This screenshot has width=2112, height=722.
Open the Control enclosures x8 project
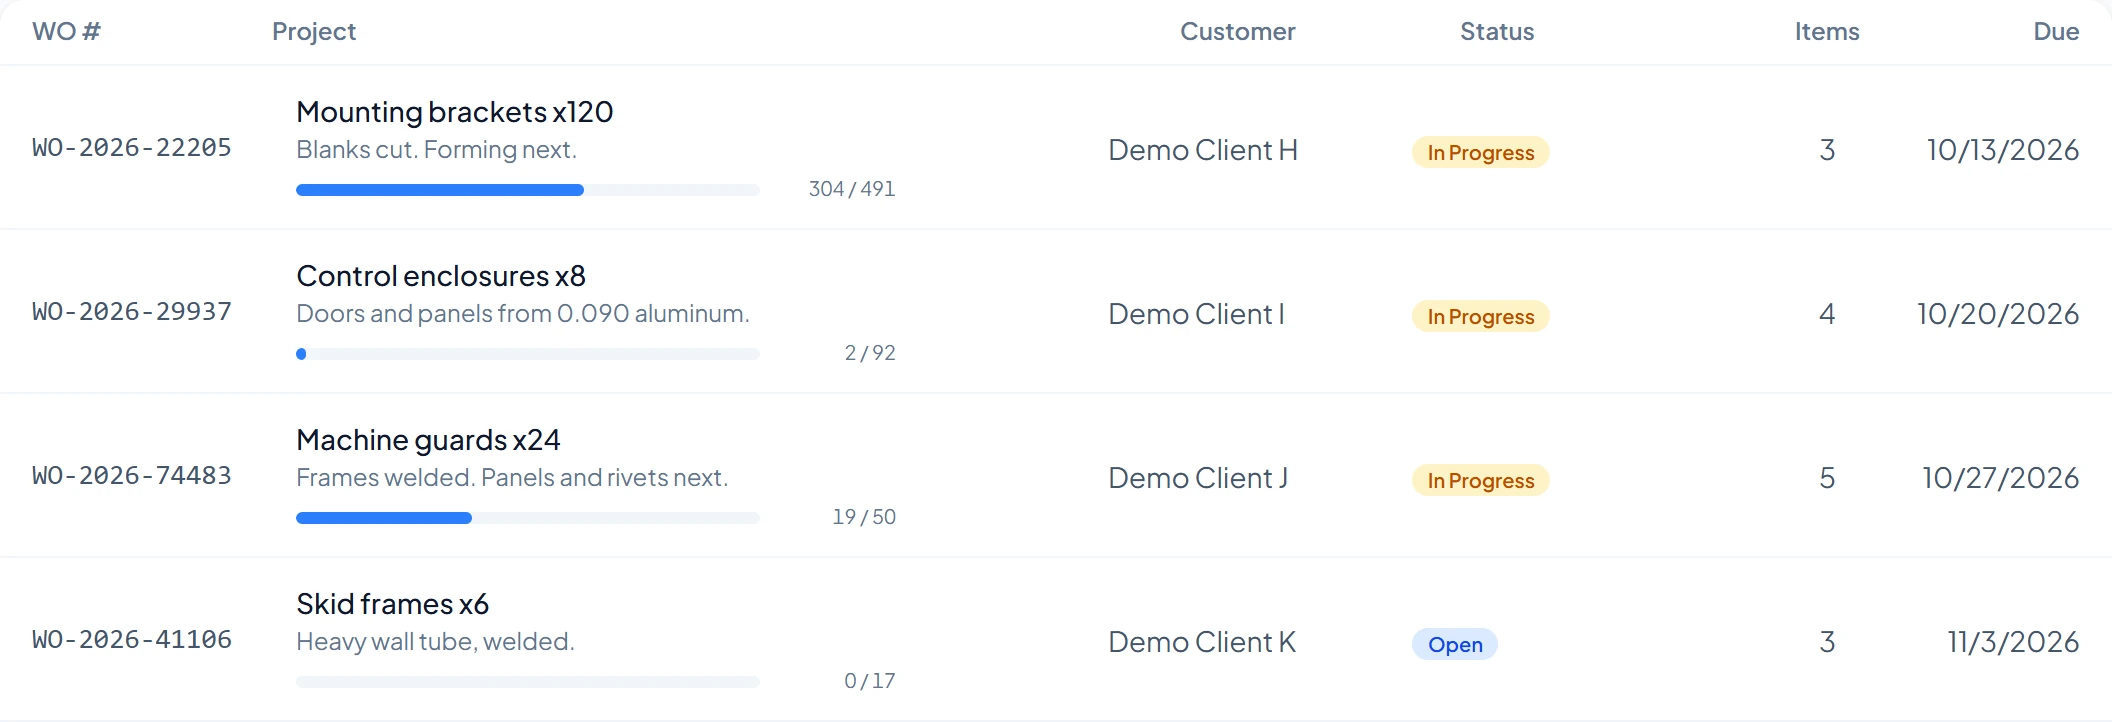pos(441,276)
